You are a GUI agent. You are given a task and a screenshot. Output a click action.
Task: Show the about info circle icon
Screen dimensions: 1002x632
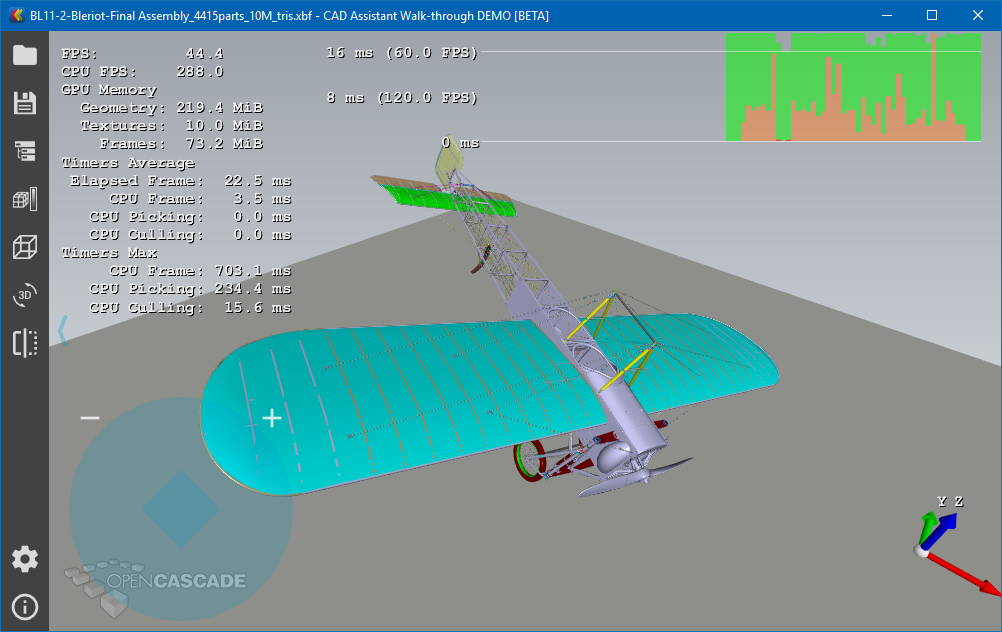click(24, 607)
